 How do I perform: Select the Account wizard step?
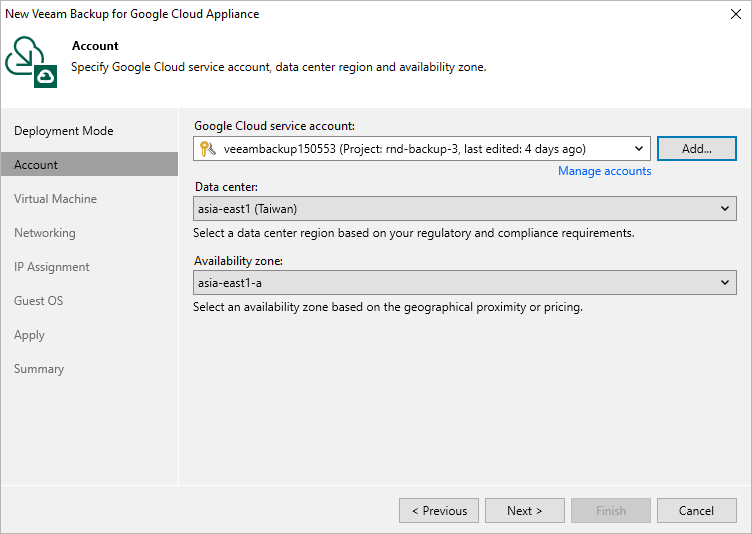coord(89,165)
